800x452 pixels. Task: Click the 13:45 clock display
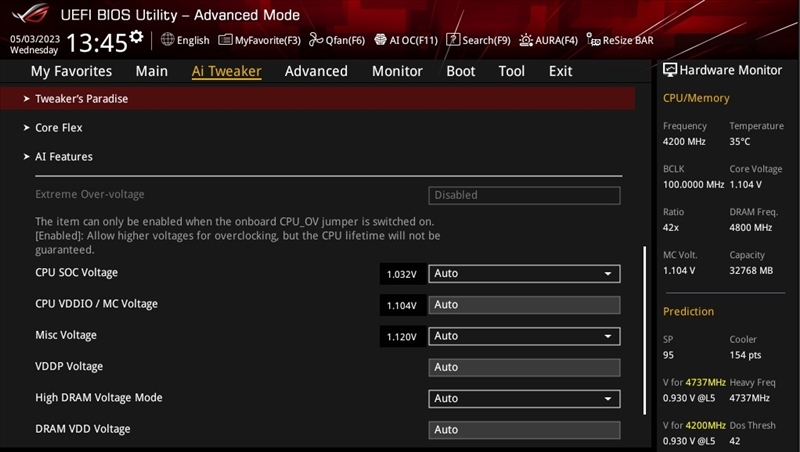pos(96,43)
